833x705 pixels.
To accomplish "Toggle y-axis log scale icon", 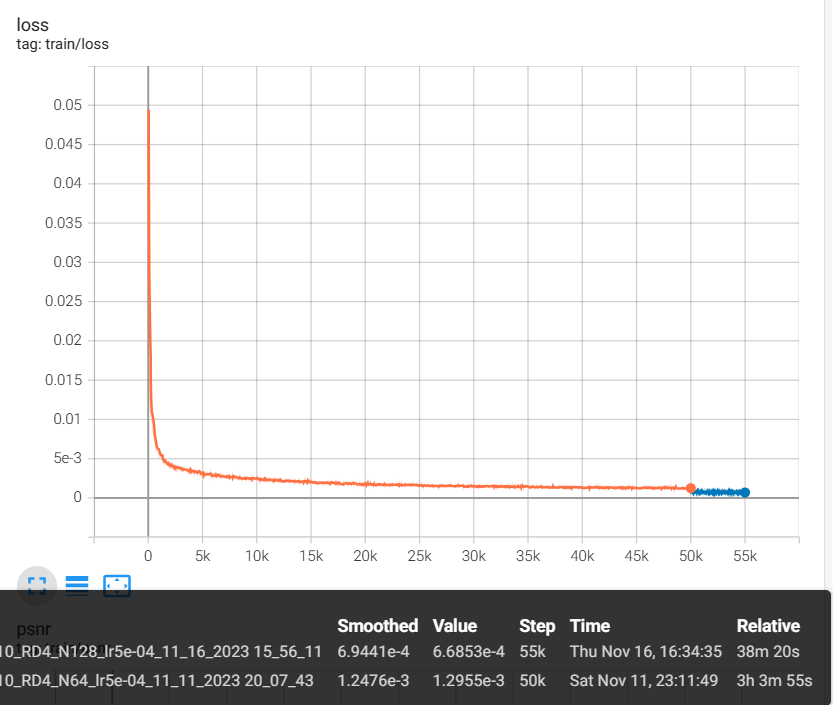I will [x=77, y=585].
